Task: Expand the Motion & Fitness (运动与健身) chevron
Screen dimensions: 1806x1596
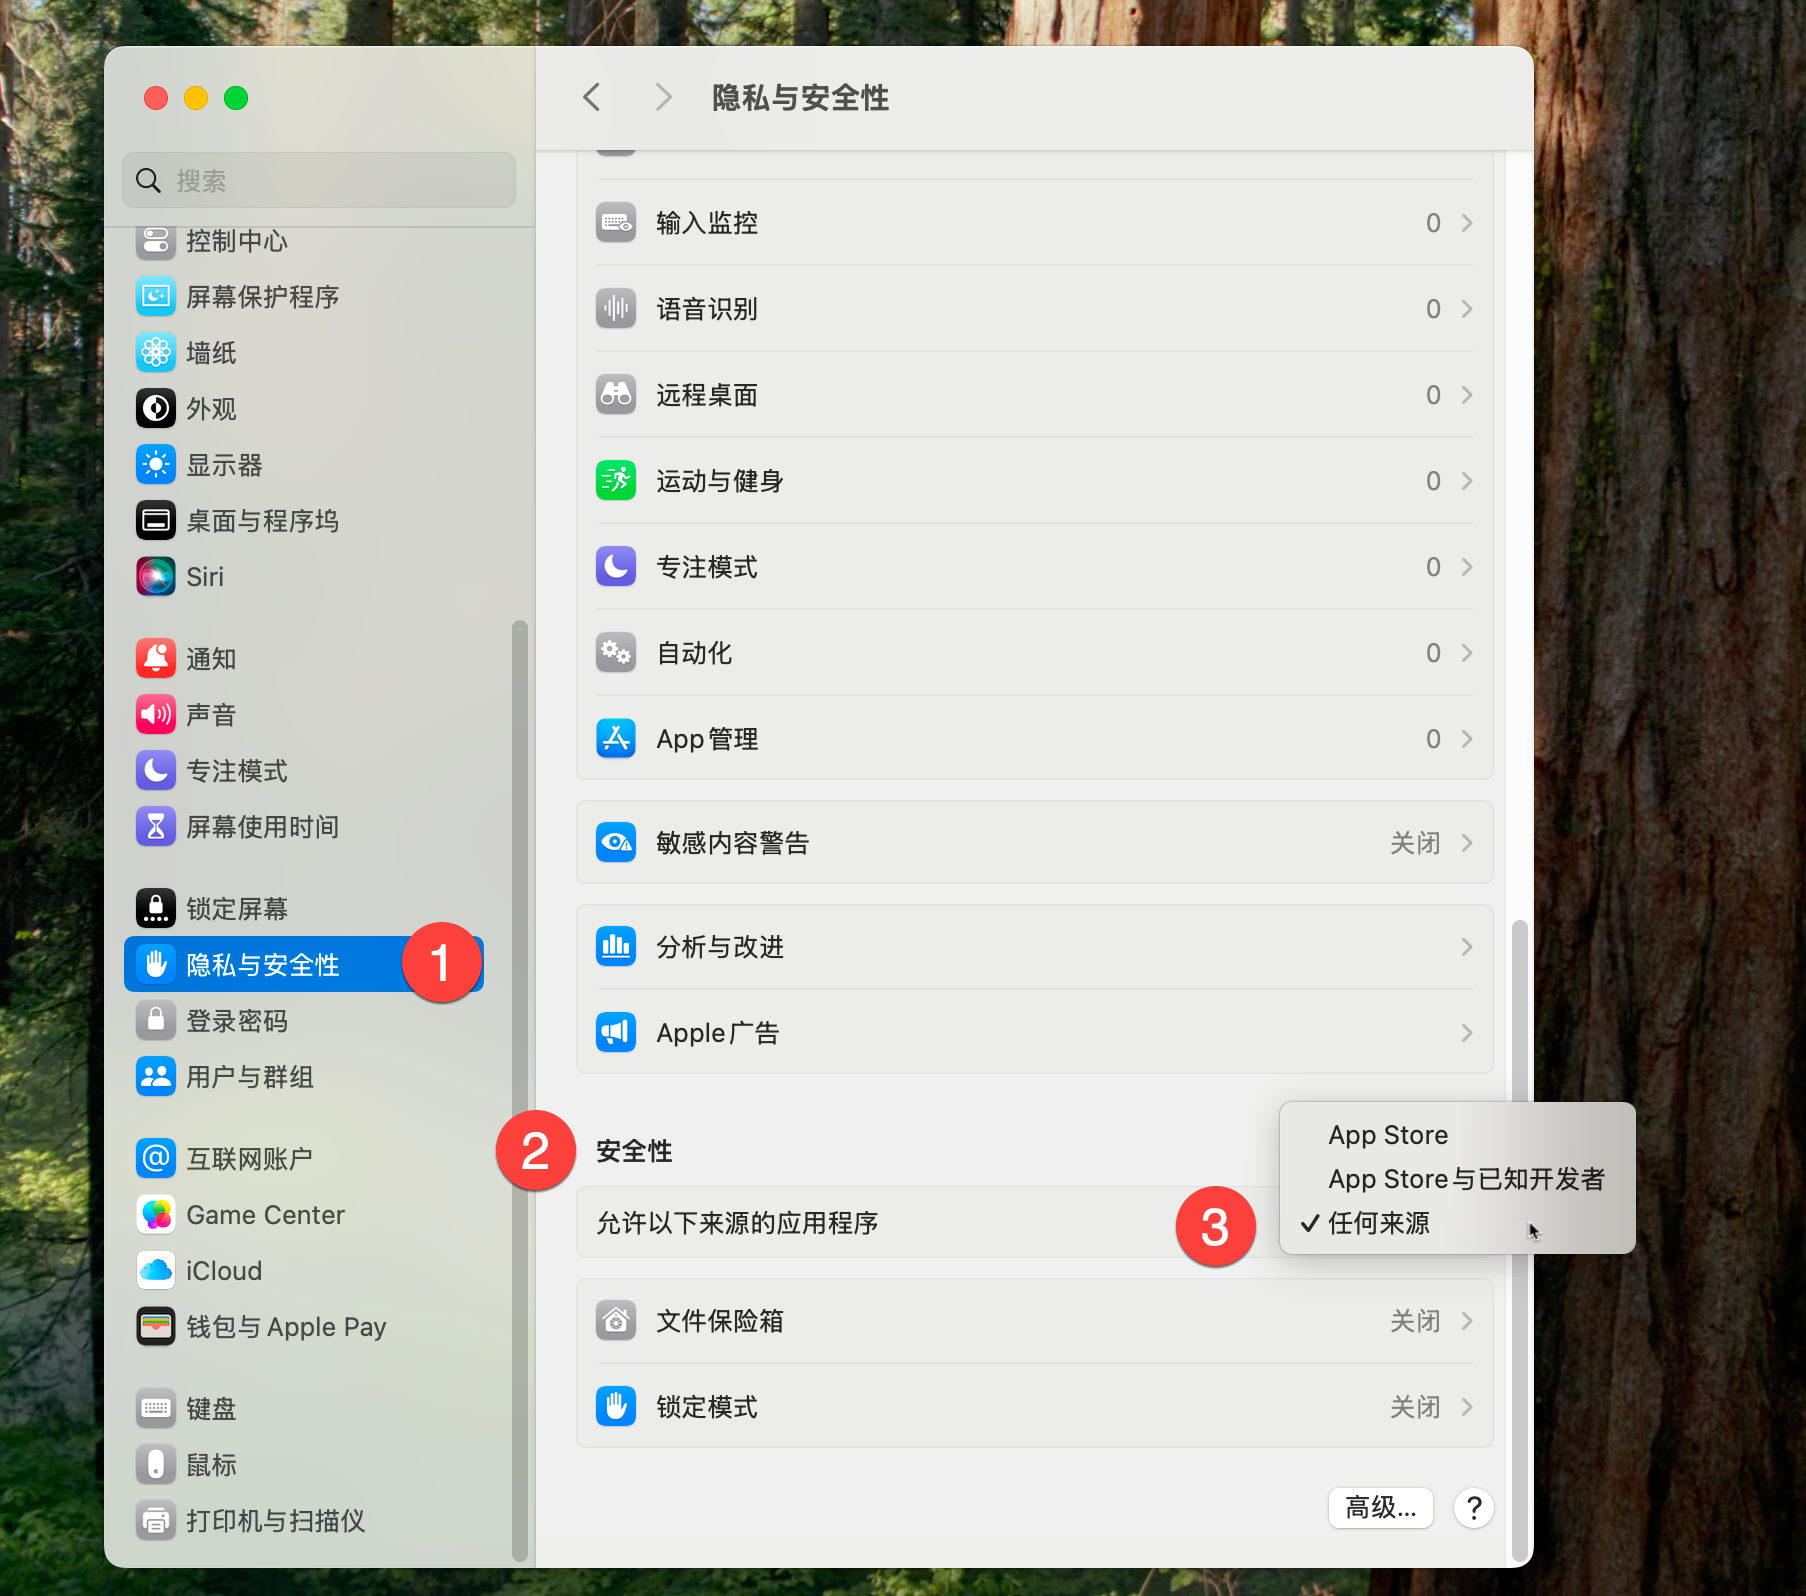Action: click(1467, 481)
